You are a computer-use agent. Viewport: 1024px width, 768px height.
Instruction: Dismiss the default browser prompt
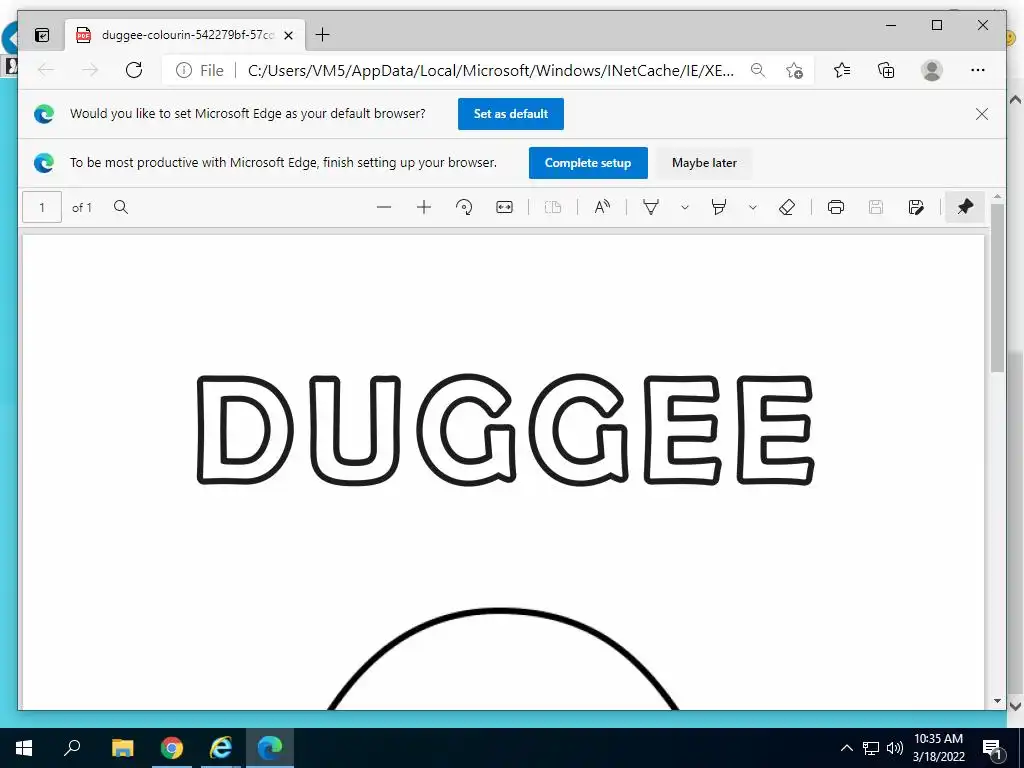(982, 114)
